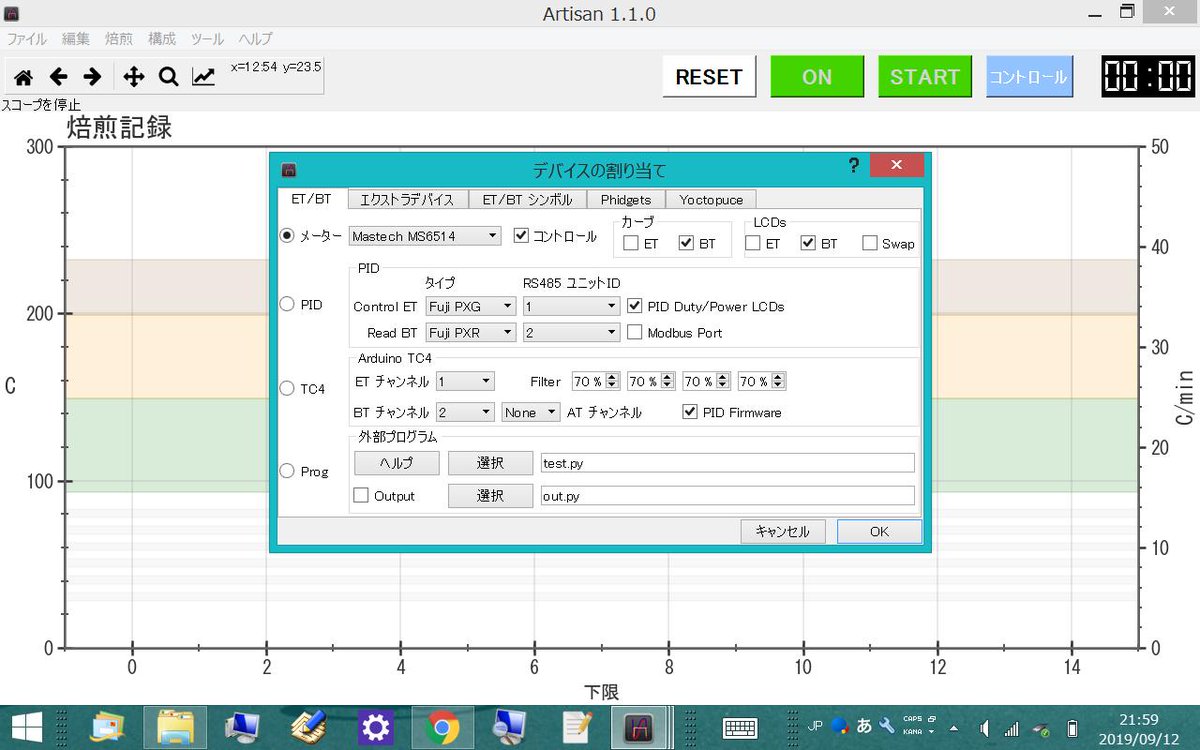This screenshot has width=1200, height=750.
Task: Open the figure options chart icon
Action: (x=203, y=76)
